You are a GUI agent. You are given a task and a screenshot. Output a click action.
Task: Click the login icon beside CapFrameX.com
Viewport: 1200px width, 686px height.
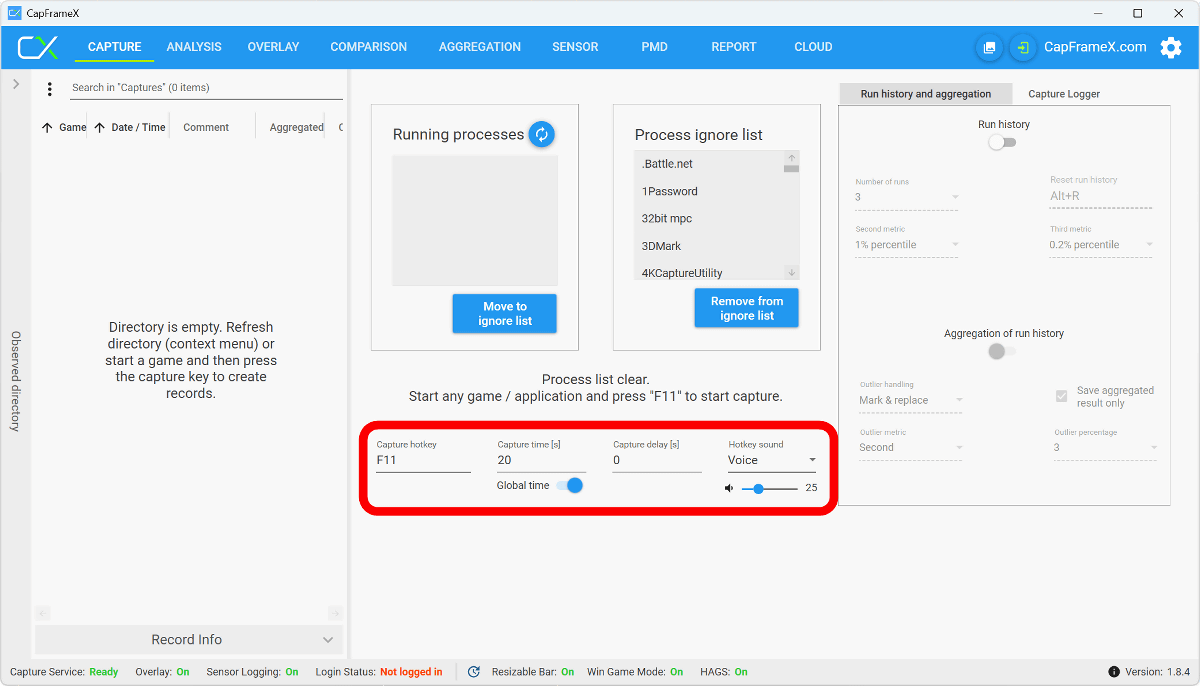point(1023,47)
